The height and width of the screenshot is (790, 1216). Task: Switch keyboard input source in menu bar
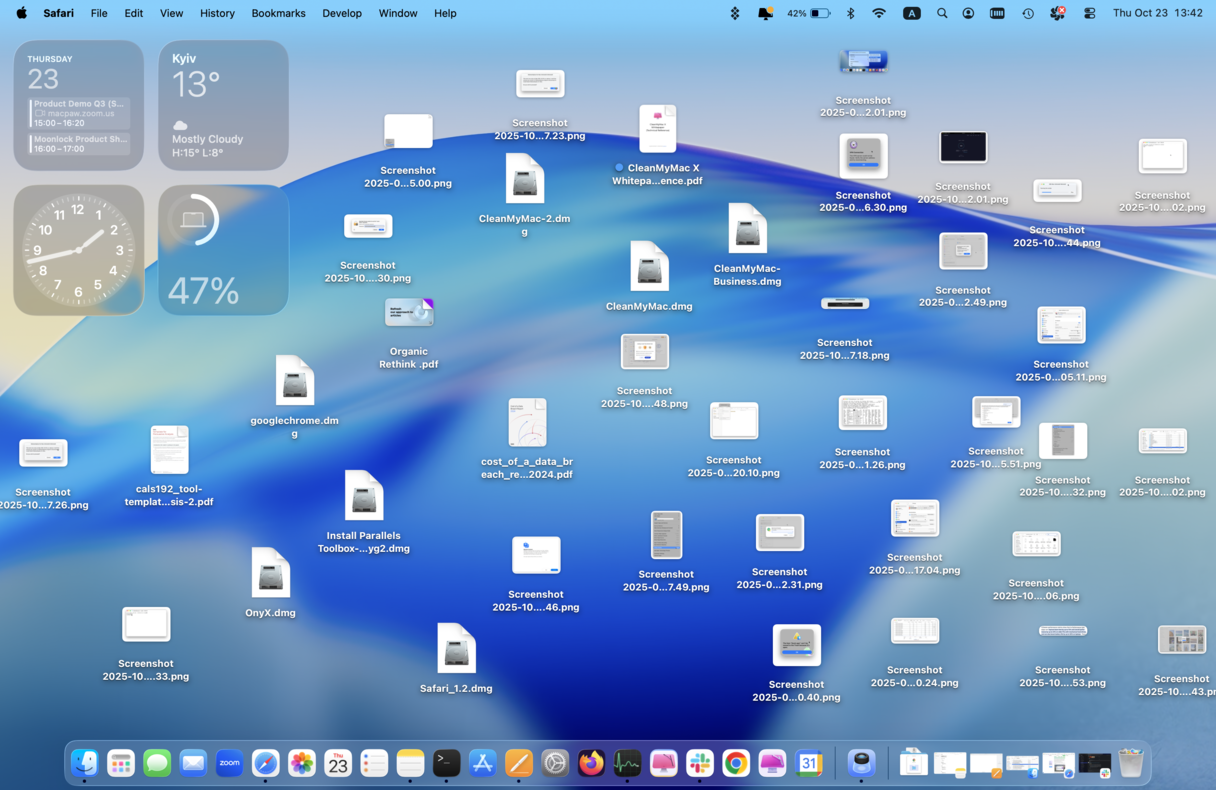911,13
